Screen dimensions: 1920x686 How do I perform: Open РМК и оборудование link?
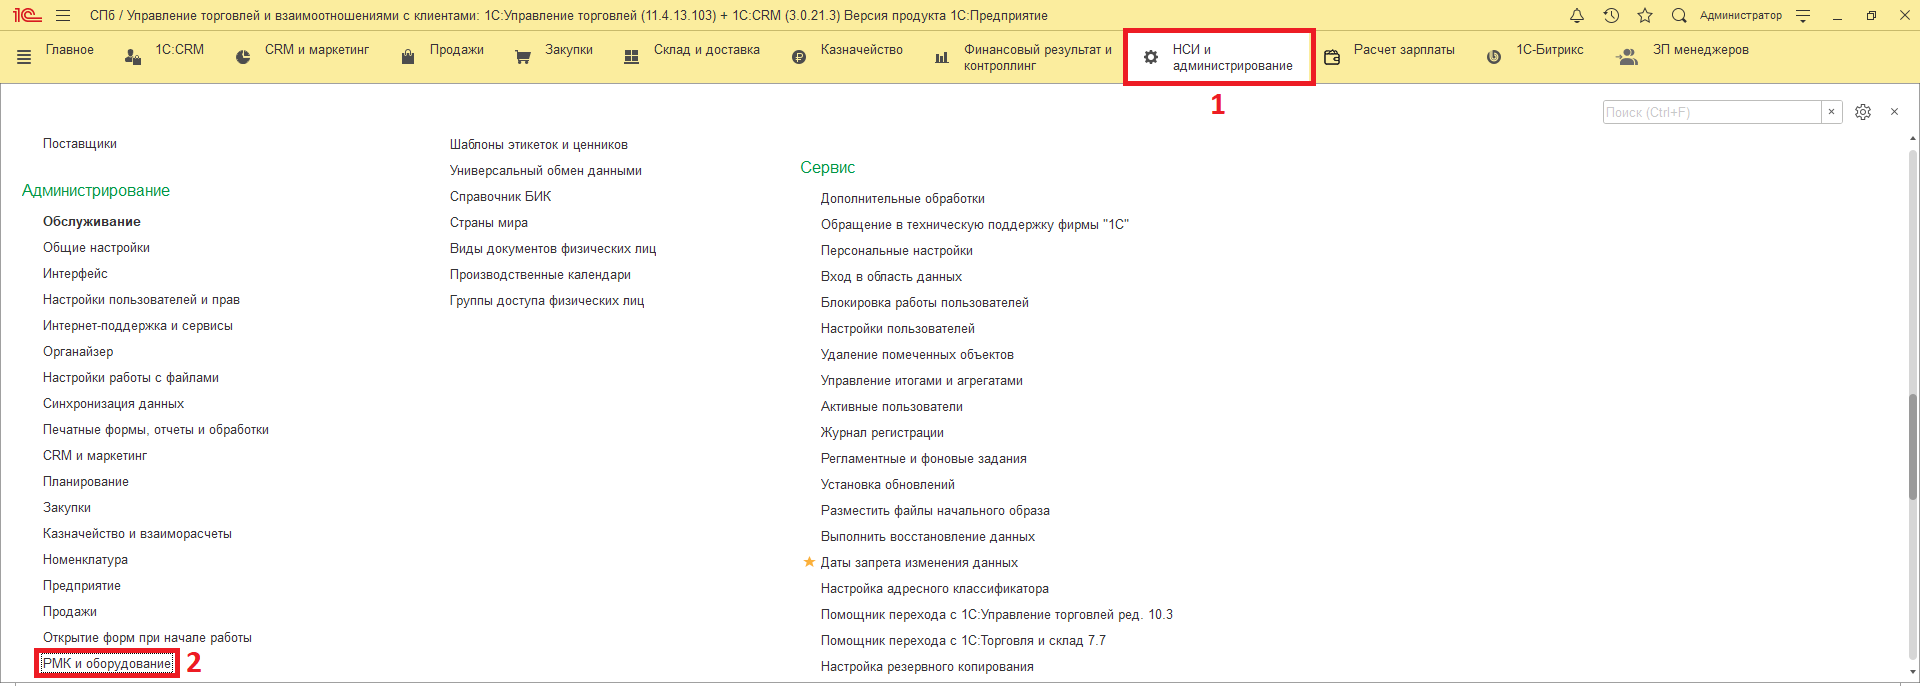(x=107, y=664)
